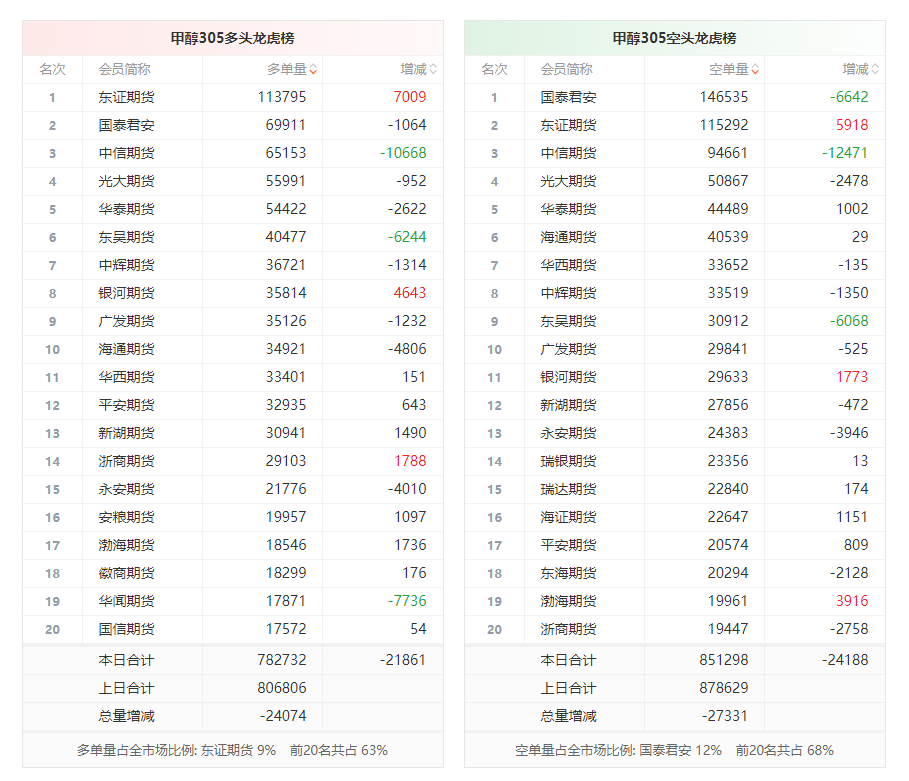Select the 甲醇305空头龙虎榜 title

point(674,38)
